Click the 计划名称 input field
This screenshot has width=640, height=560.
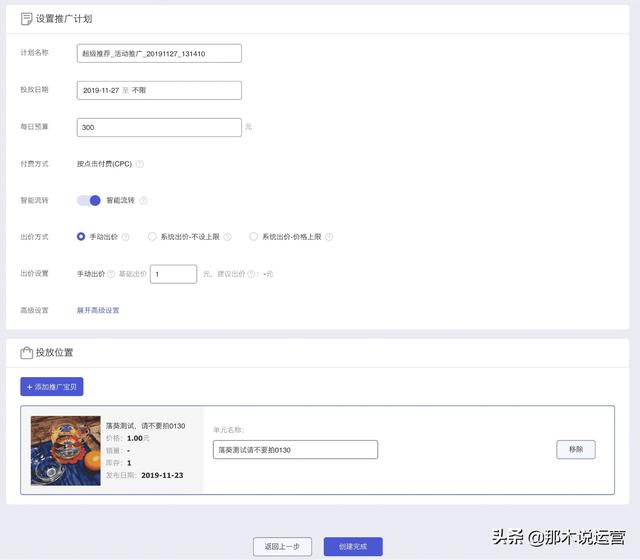point(159,53)
